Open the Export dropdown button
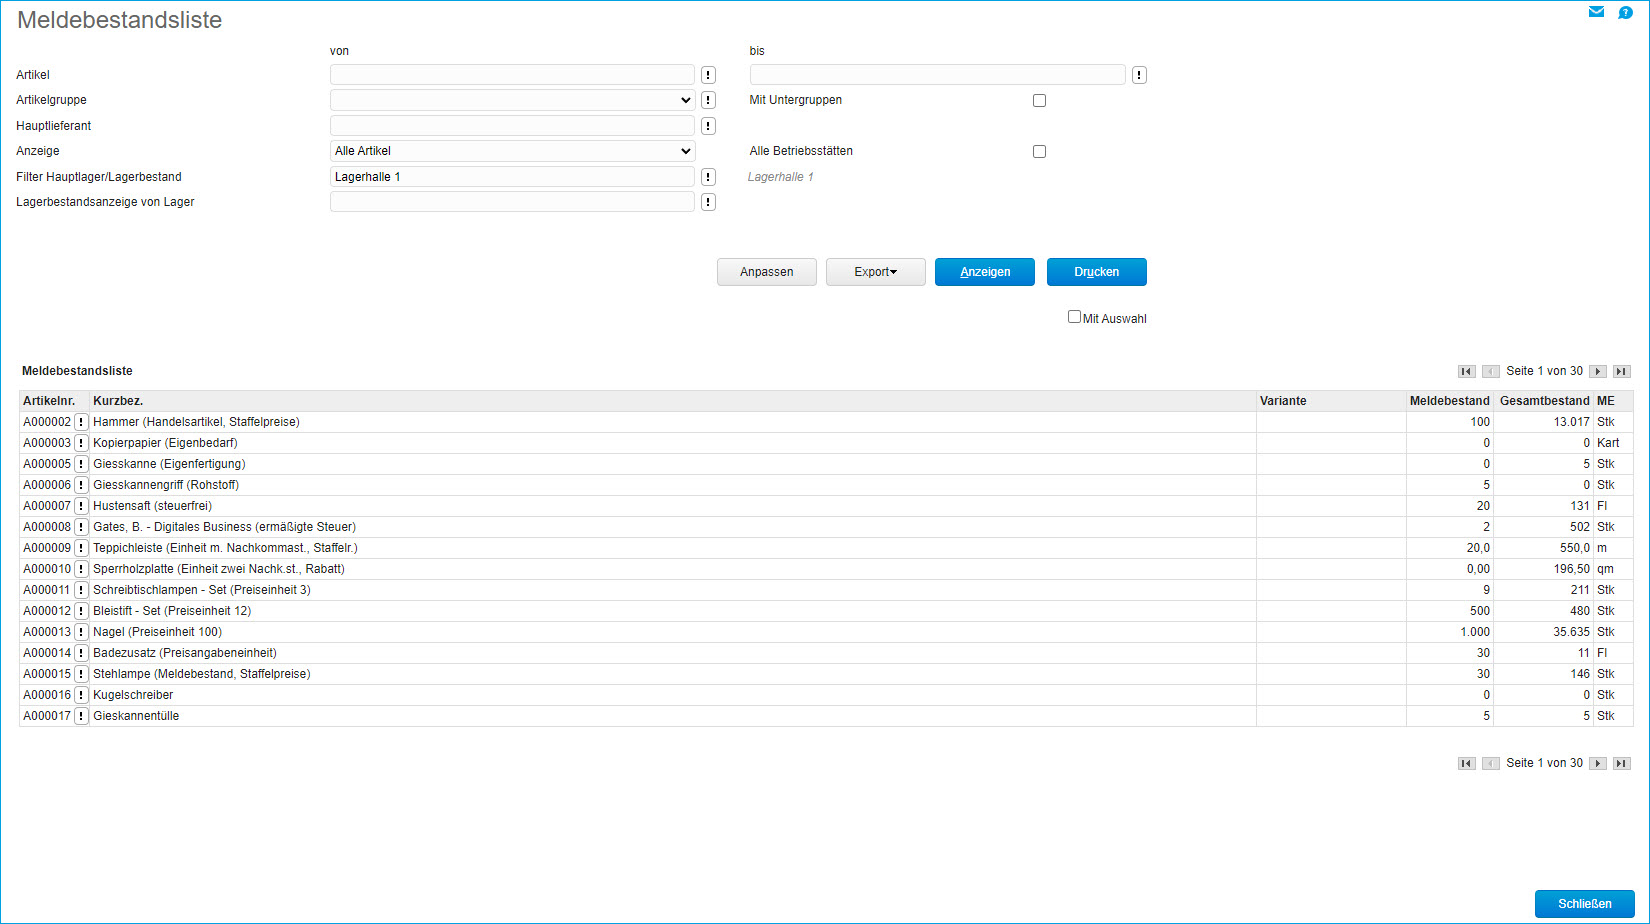 (876, 272)
